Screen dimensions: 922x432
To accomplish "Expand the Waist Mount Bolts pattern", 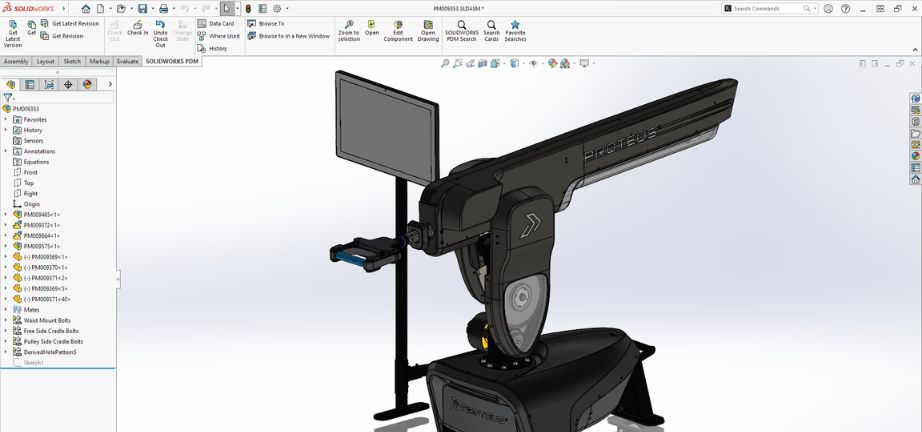I will coord(6,320).
